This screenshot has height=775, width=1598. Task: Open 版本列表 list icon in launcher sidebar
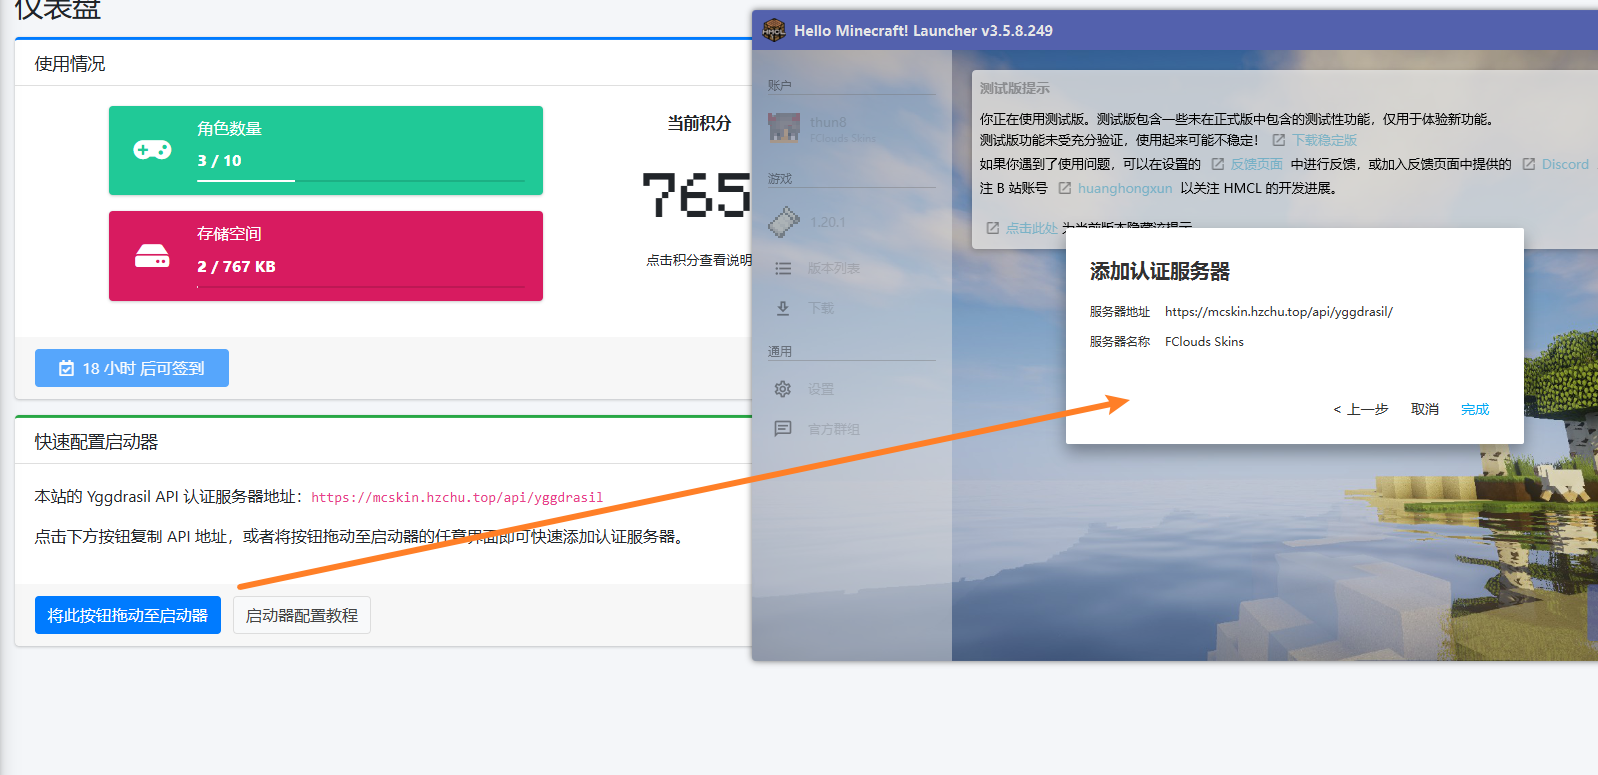tap(783, 268)
